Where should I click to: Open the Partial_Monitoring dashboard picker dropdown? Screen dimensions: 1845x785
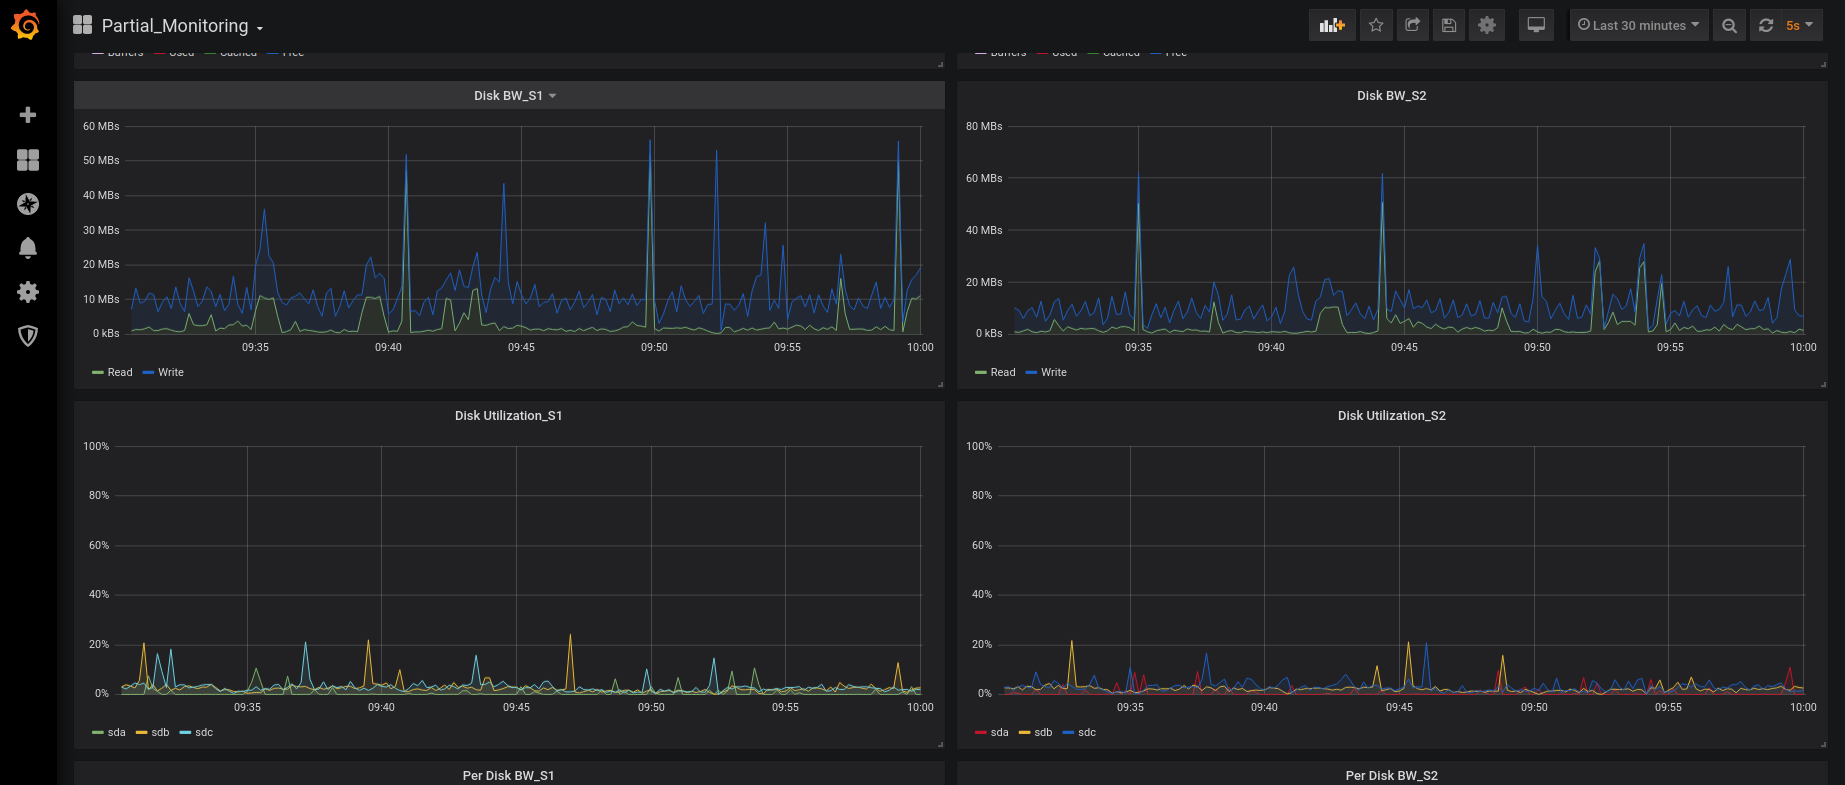coord(175,26)
